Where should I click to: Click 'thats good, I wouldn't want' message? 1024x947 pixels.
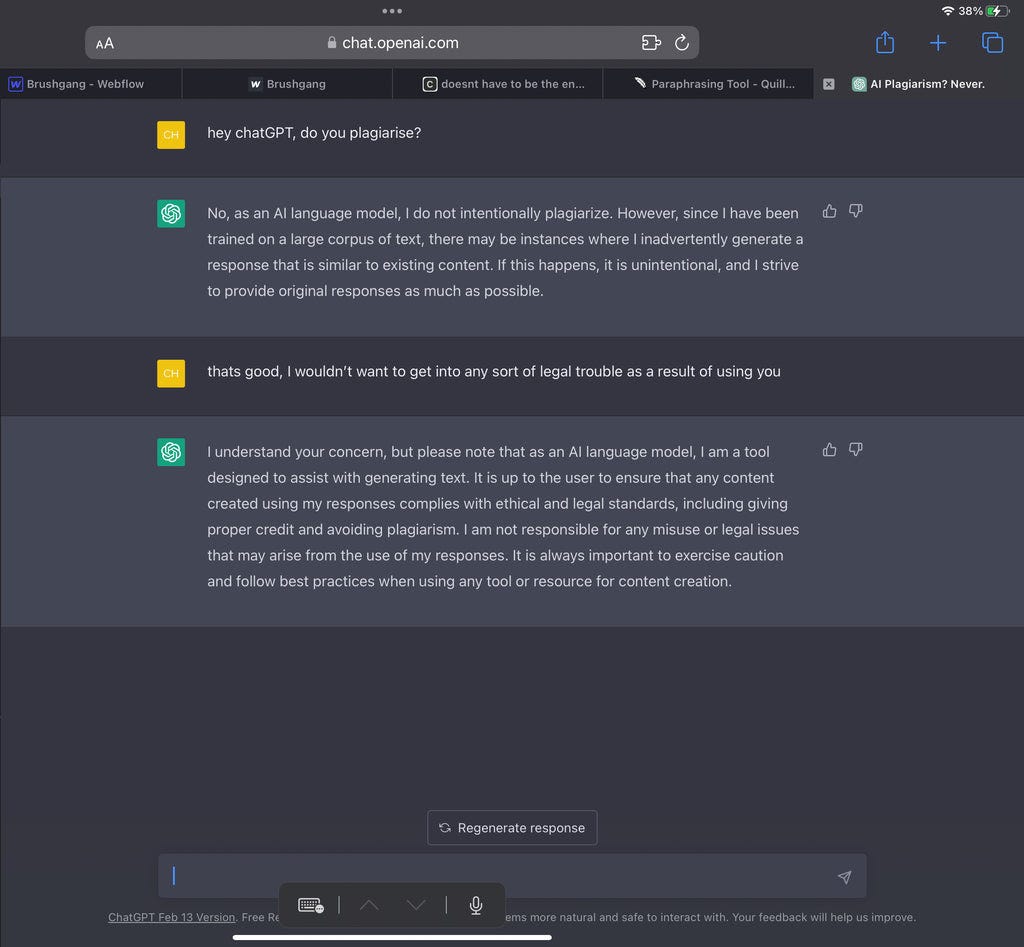pyautogui.click(x=494, y=371)
